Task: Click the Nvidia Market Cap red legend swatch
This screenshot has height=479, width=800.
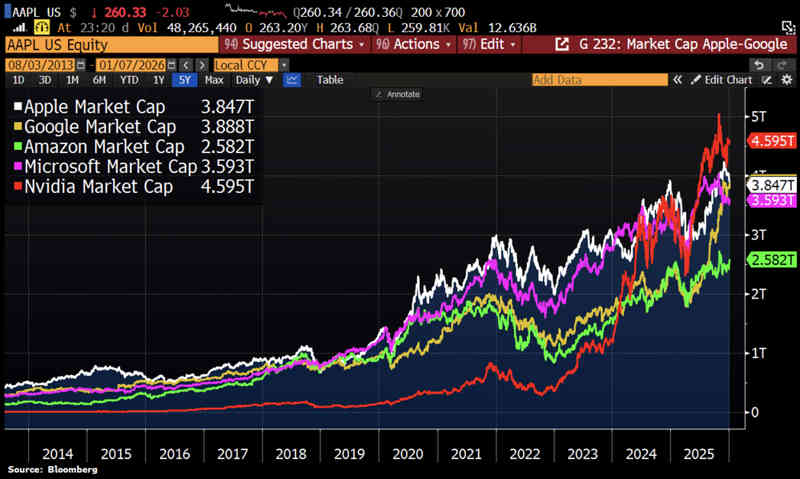Action: pos(15,186)
